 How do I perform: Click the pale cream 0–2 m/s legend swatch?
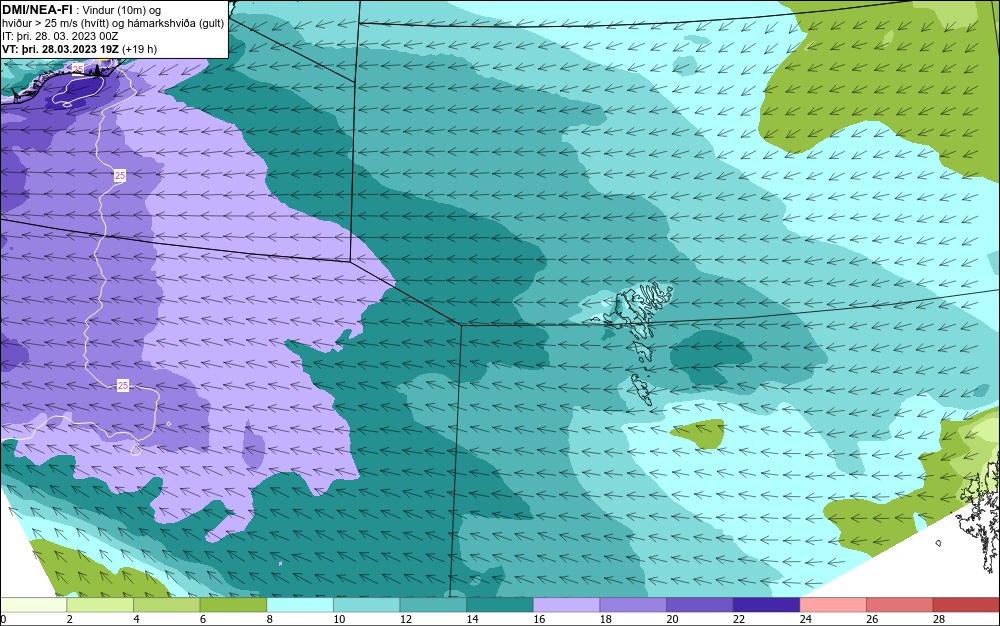(33, 604)
